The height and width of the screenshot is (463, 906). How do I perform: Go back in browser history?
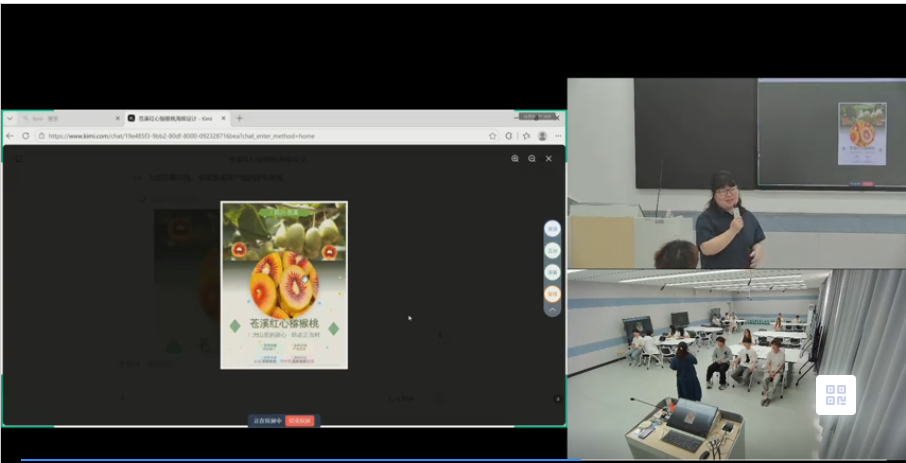(x=9, y=136)
